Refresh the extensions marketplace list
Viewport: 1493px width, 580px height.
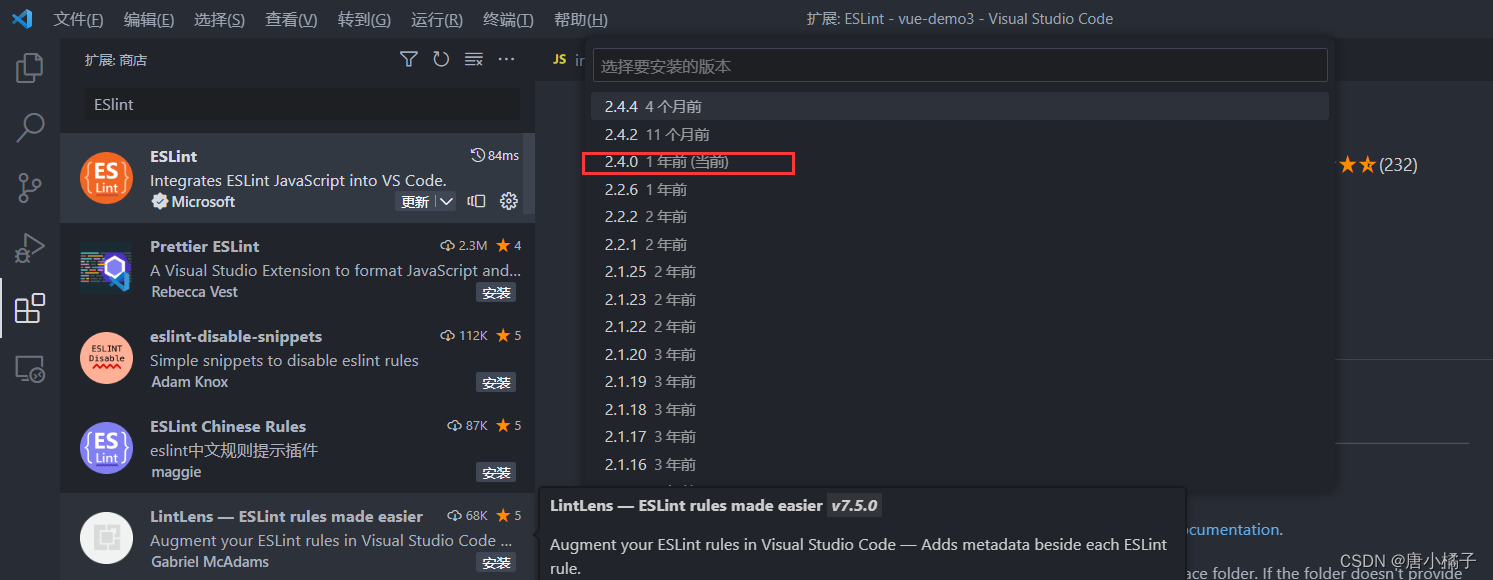tap(441, 59)
